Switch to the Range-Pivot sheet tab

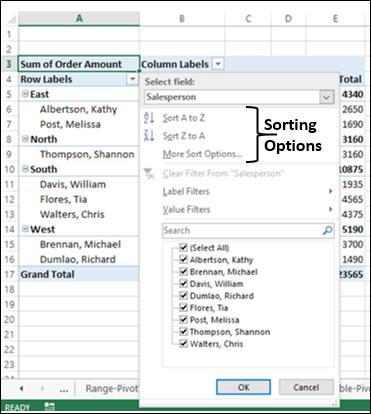[110, 389]
